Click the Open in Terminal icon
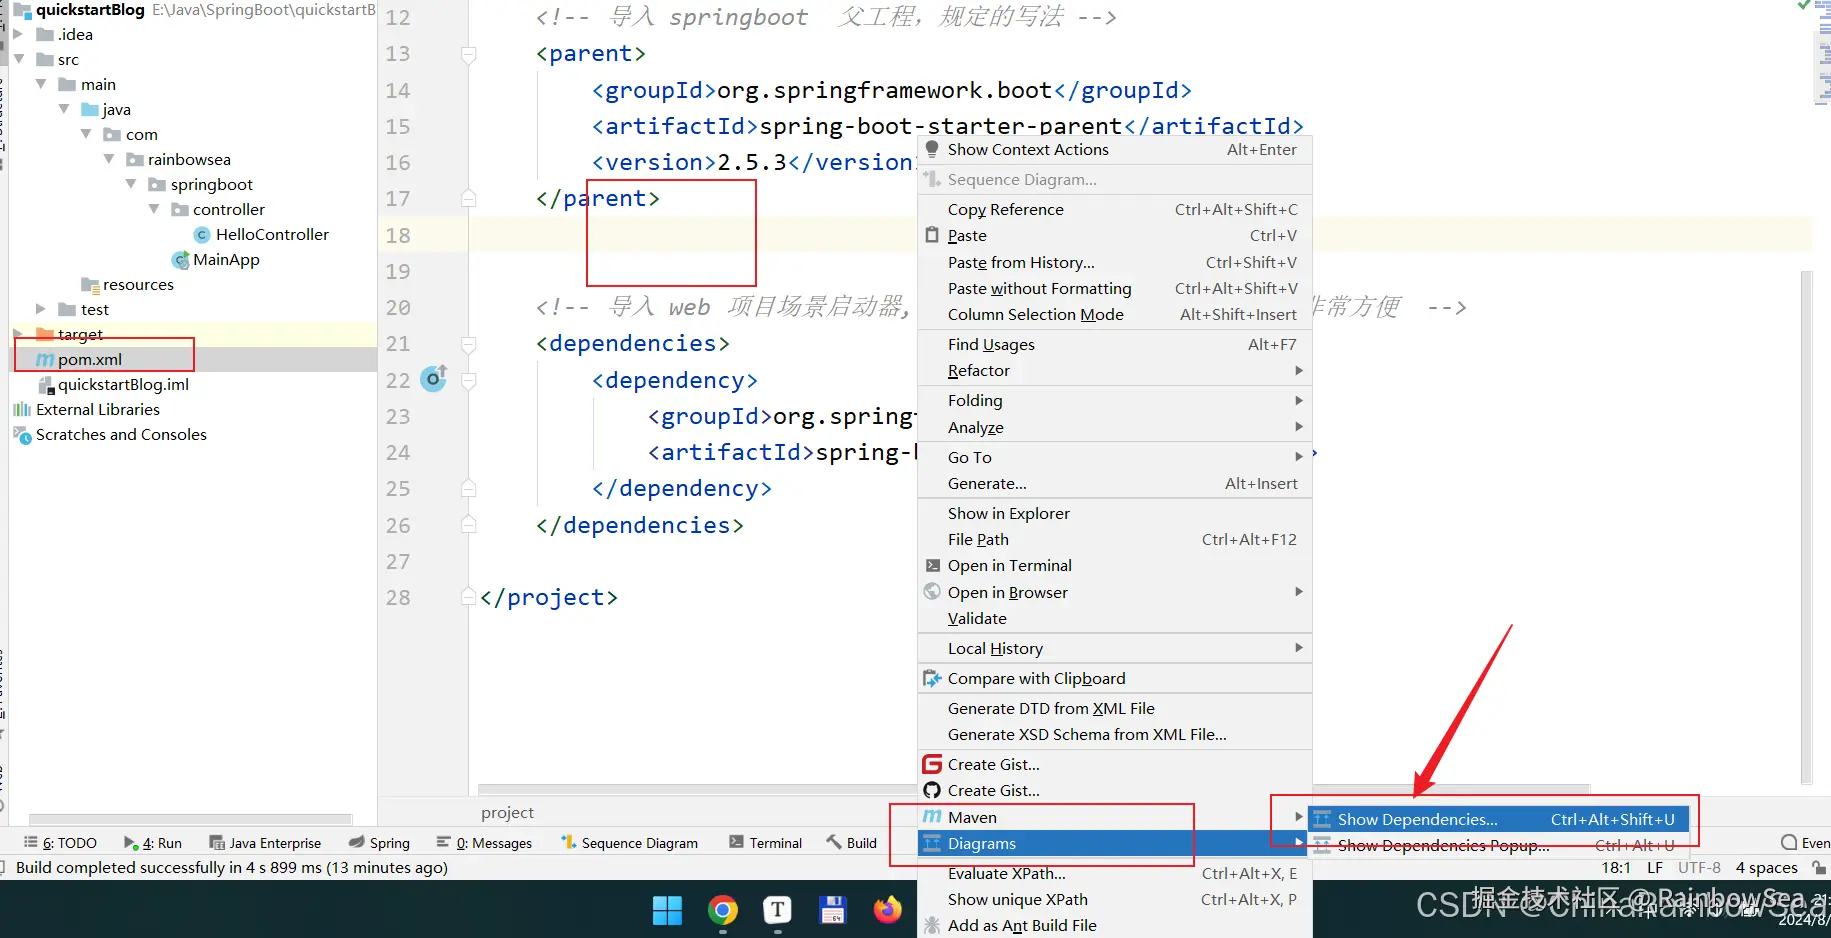 pyautogui.click(x=932, y=565)
